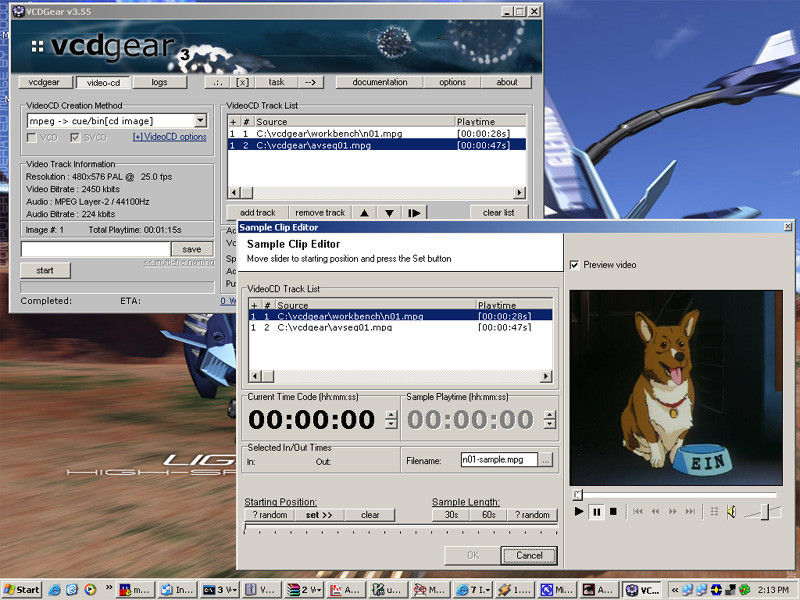
Task: Click the Start button on the taskbar
Action: [21, 590]
